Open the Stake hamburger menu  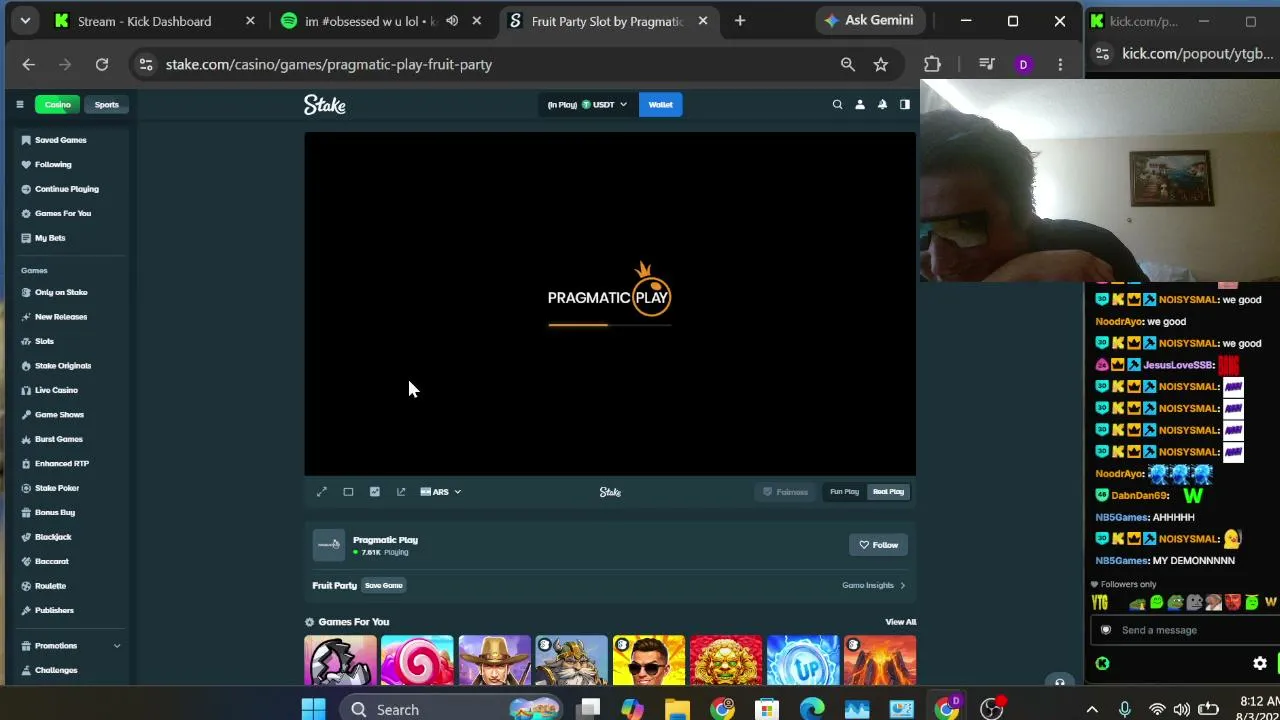[x=19, y=104]
